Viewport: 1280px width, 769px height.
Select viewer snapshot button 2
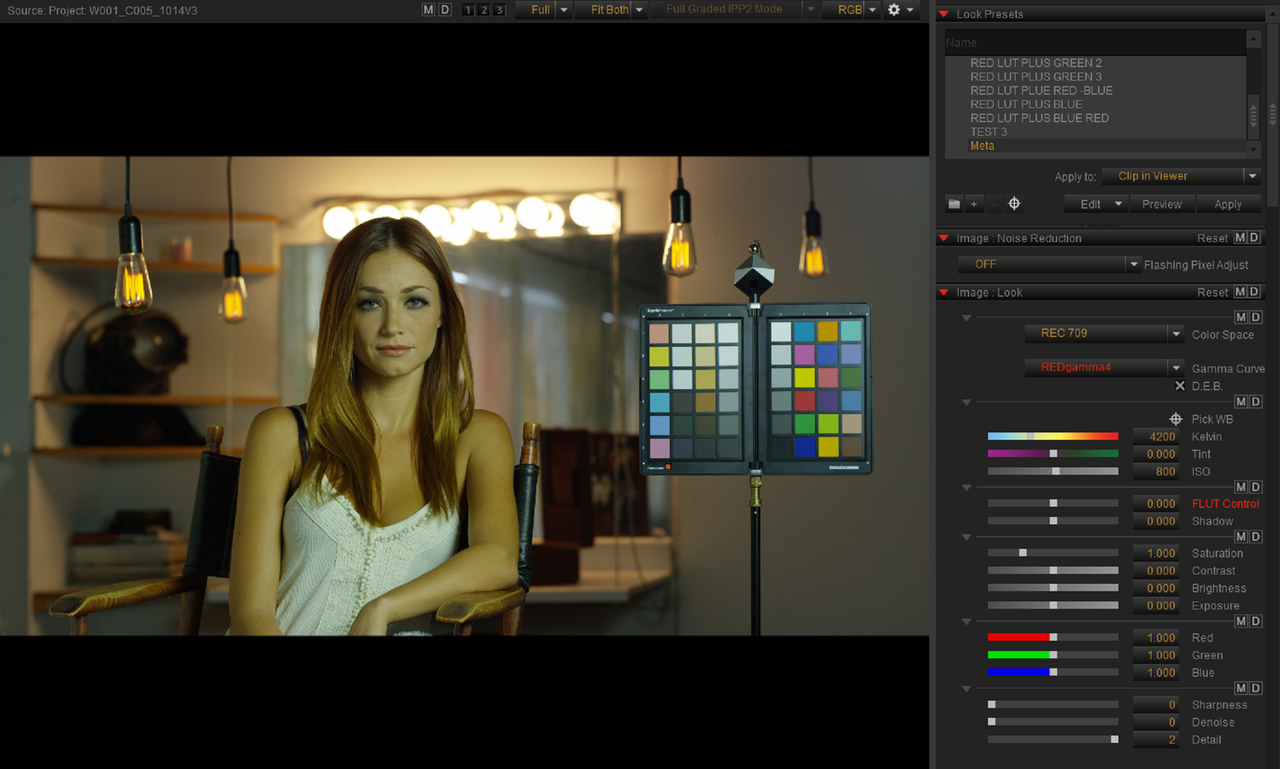pos(484,10)
